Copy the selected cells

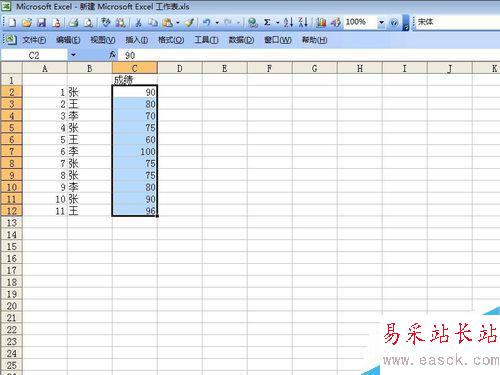153,22
